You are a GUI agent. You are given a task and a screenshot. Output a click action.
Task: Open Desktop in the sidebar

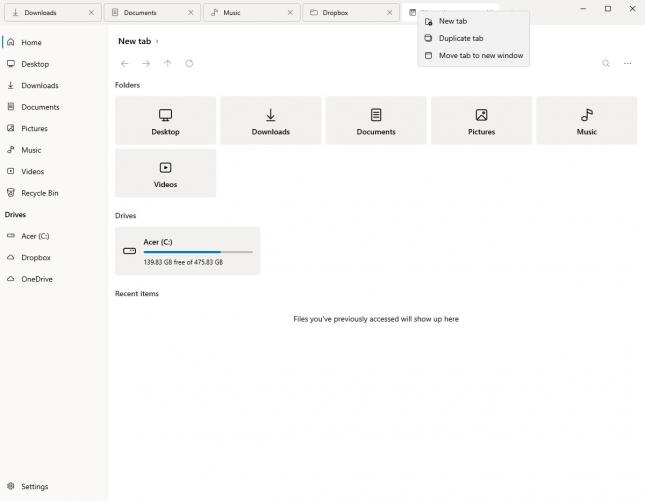53,64
